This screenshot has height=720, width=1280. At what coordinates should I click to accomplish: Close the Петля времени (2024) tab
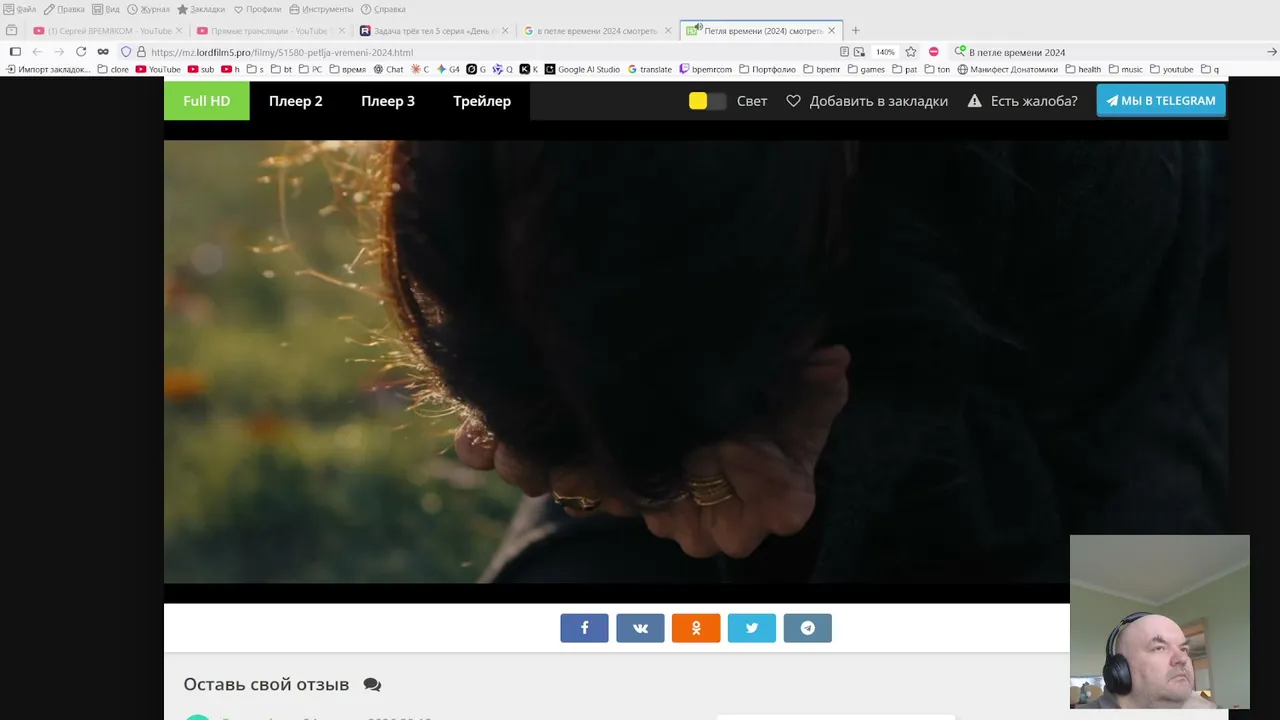(x=831, y=31)
